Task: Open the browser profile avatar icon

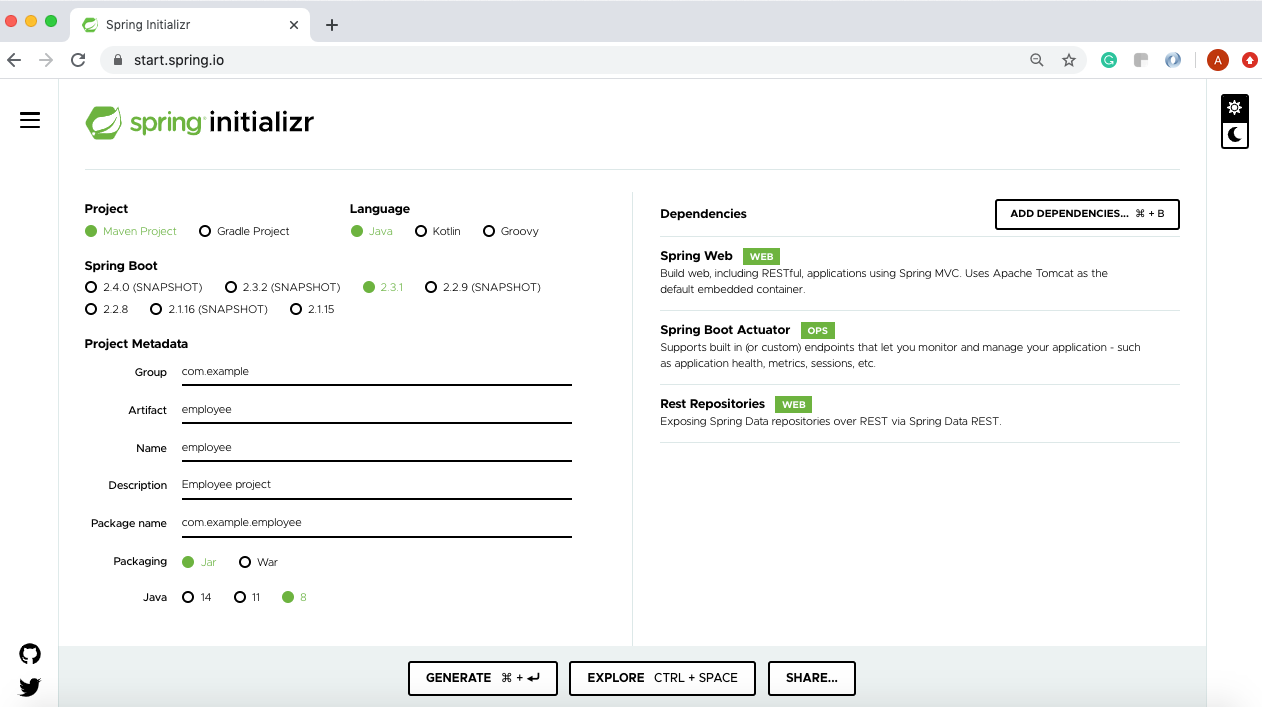Action: click(1217, 60)
